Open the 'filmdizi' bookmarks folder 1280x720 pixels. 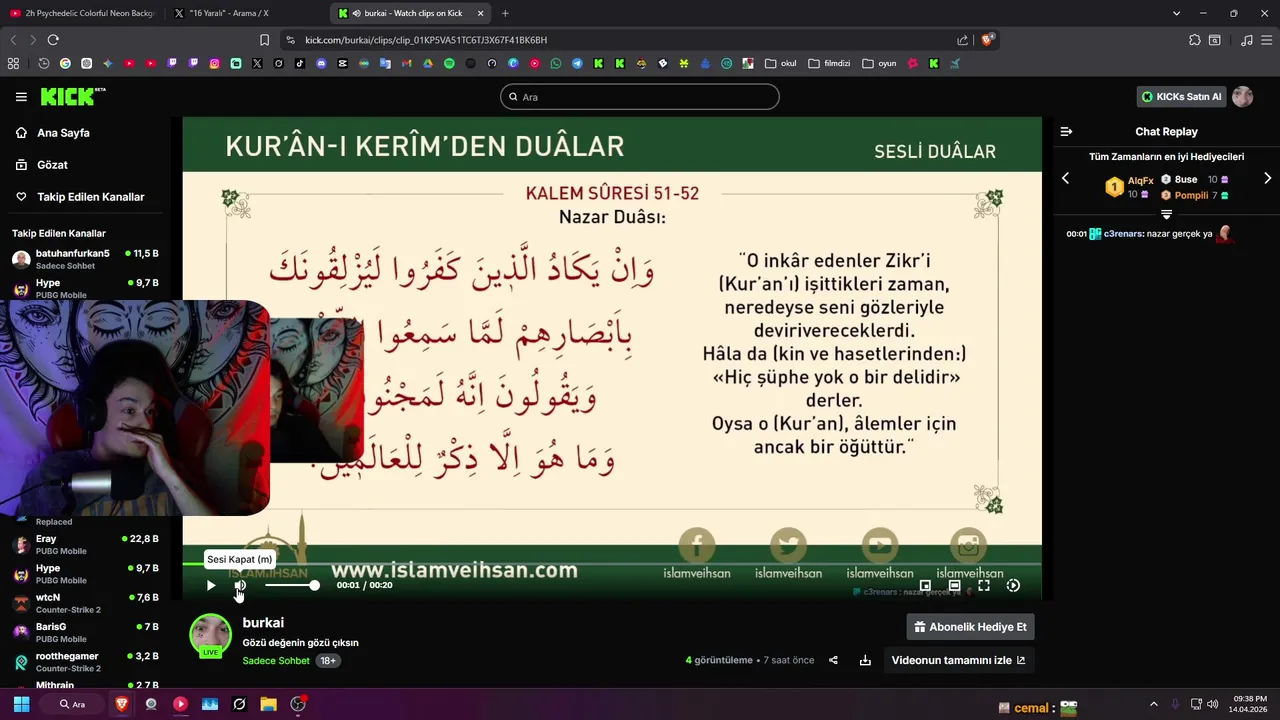click(829, 63)
